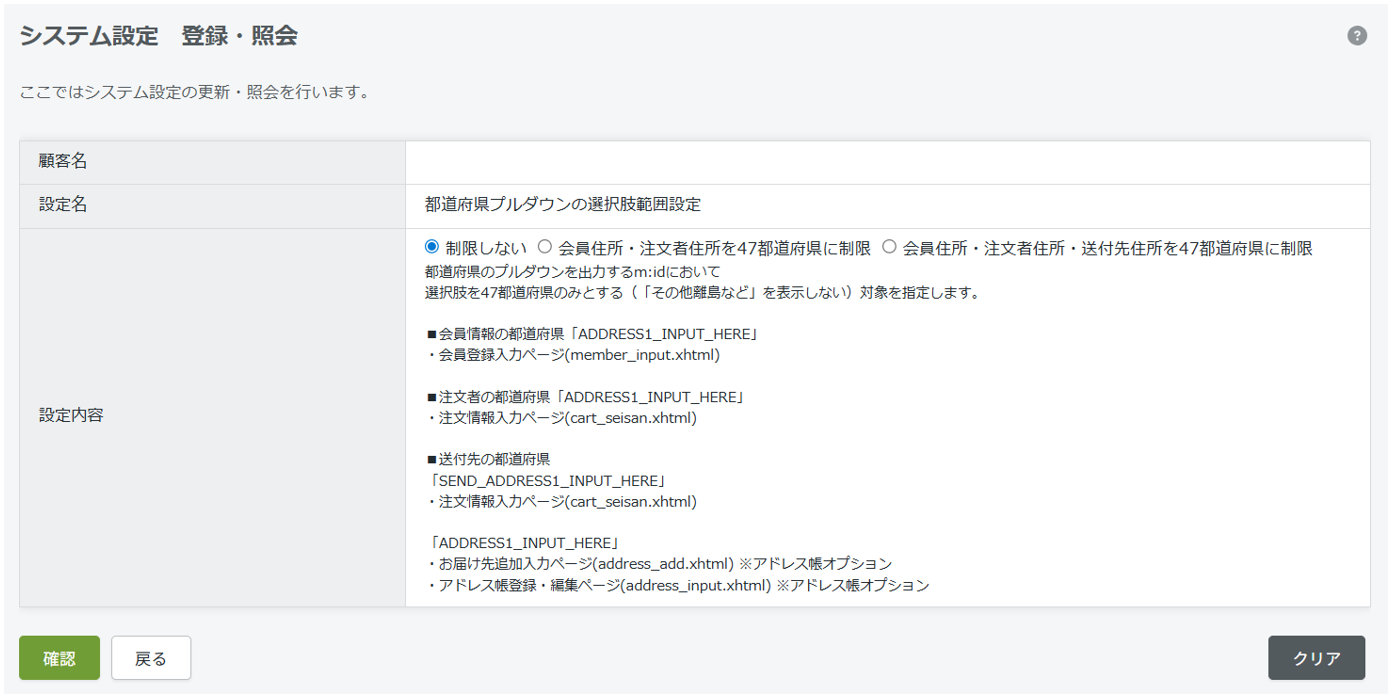Select 会員住所・注文者住所・送付先住所を47都道府県に制限 radio
Screen dimensions: 1391x697
pos(889,247)
